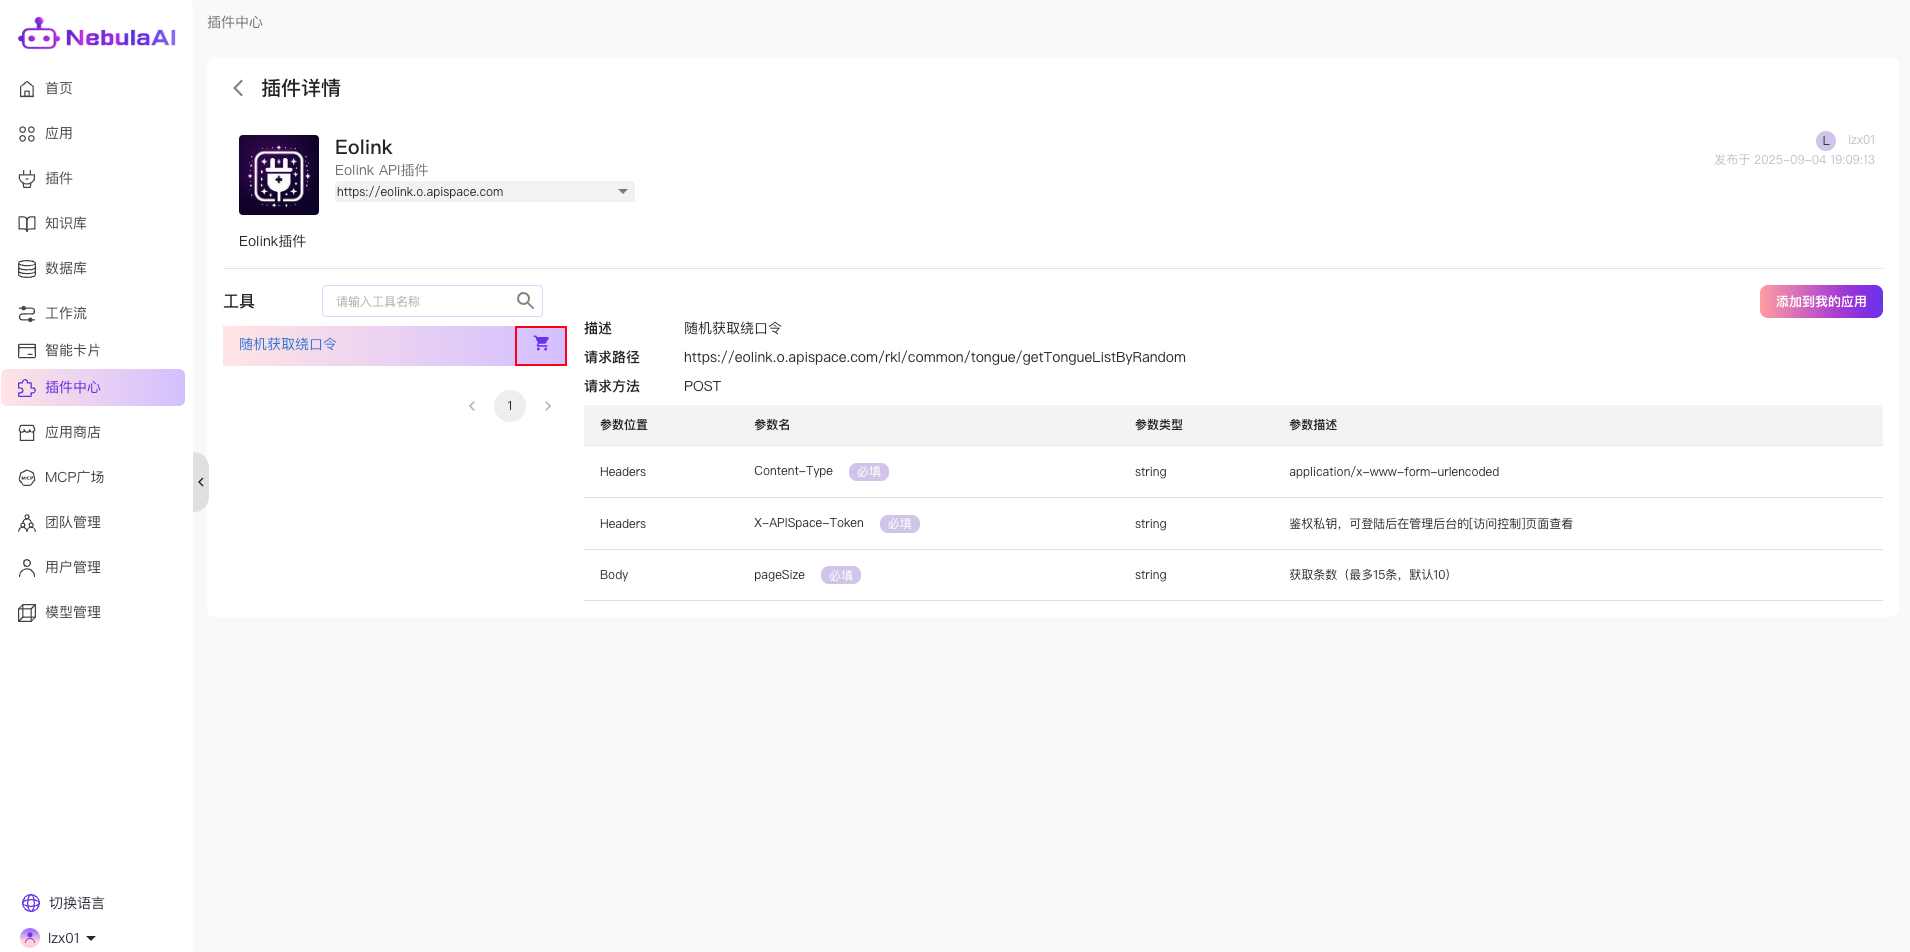
Task: Click POST request method value
Action: 702,387
